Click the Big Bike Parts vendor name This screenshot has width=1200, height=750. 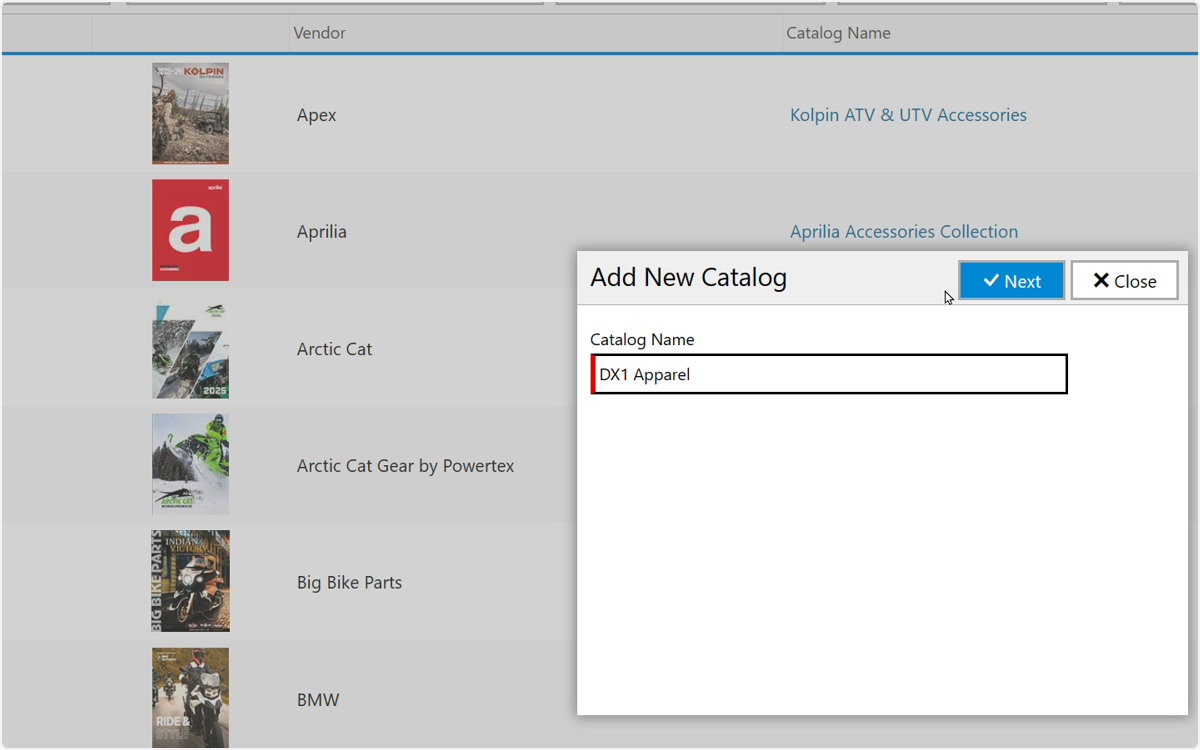[x=349, y=583]
